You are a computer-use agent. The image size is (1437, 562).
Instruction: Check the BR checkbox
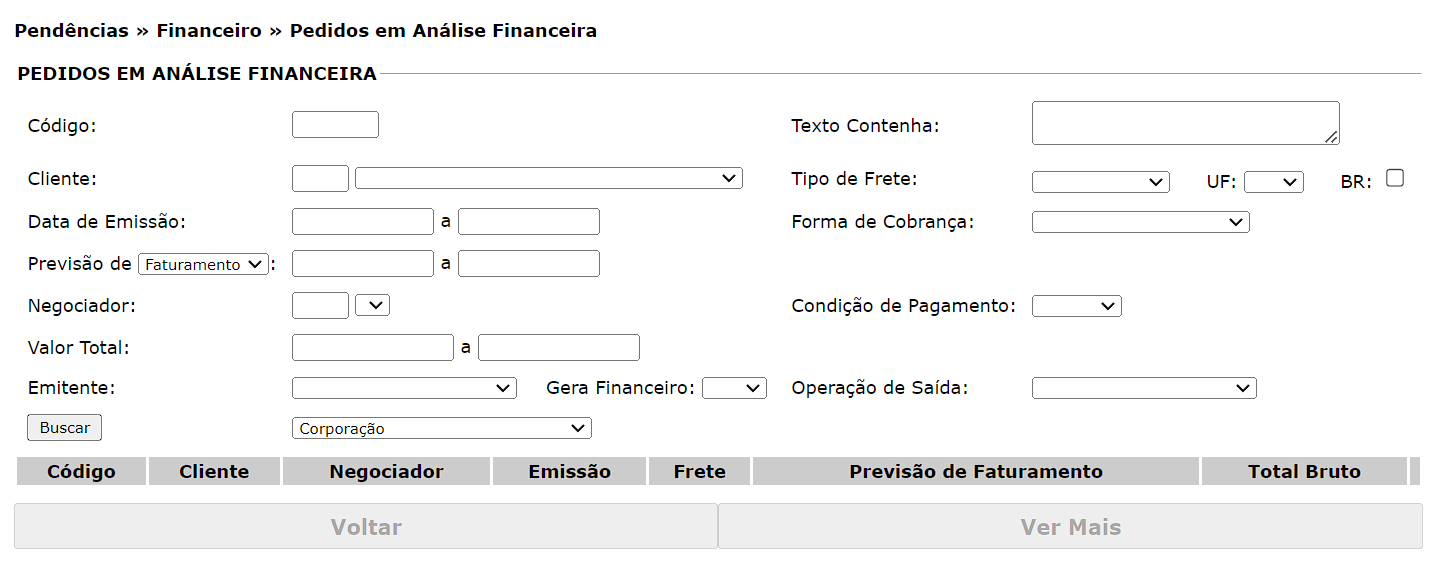[1395, 178]
